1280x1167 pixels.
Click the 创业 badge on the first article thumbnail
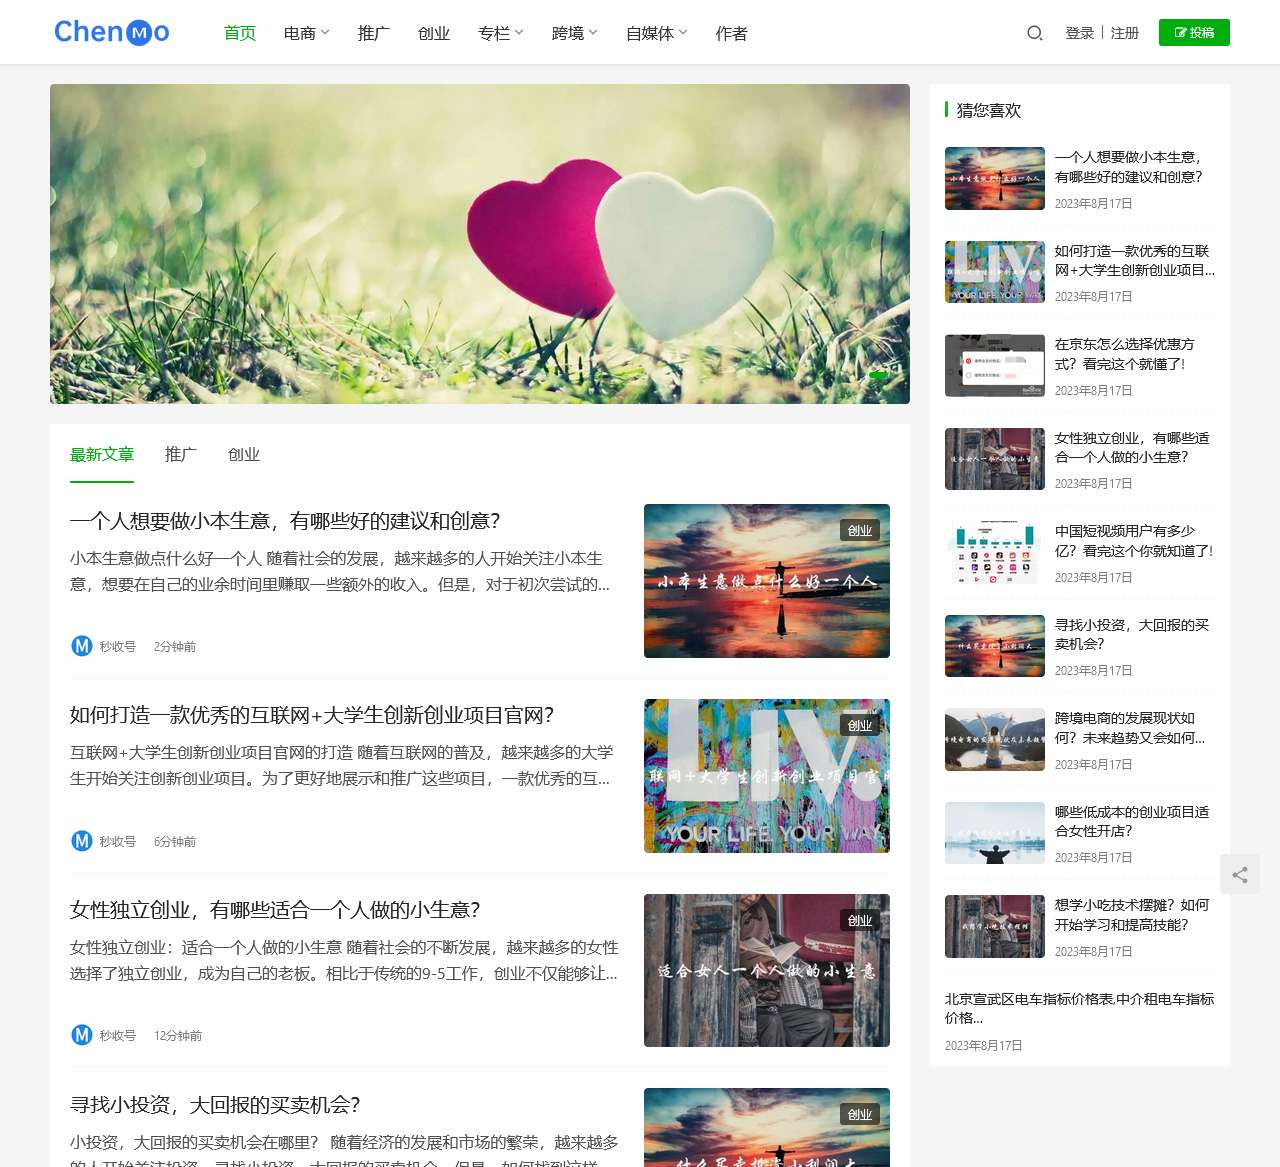point(861,530)
